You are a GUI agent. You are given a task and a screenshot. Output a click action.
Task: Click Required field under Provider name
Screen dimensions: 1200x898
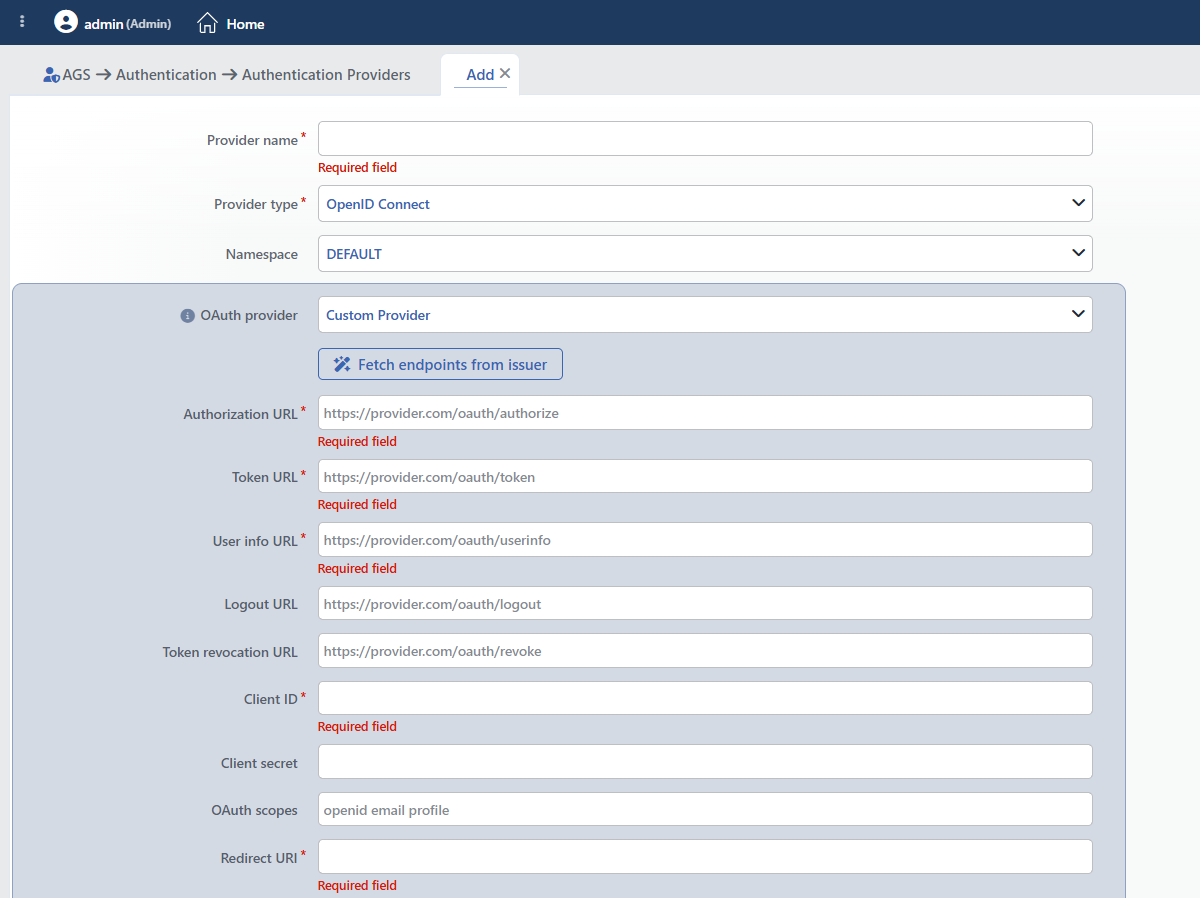pyautogui.click(x=357, y=168)
